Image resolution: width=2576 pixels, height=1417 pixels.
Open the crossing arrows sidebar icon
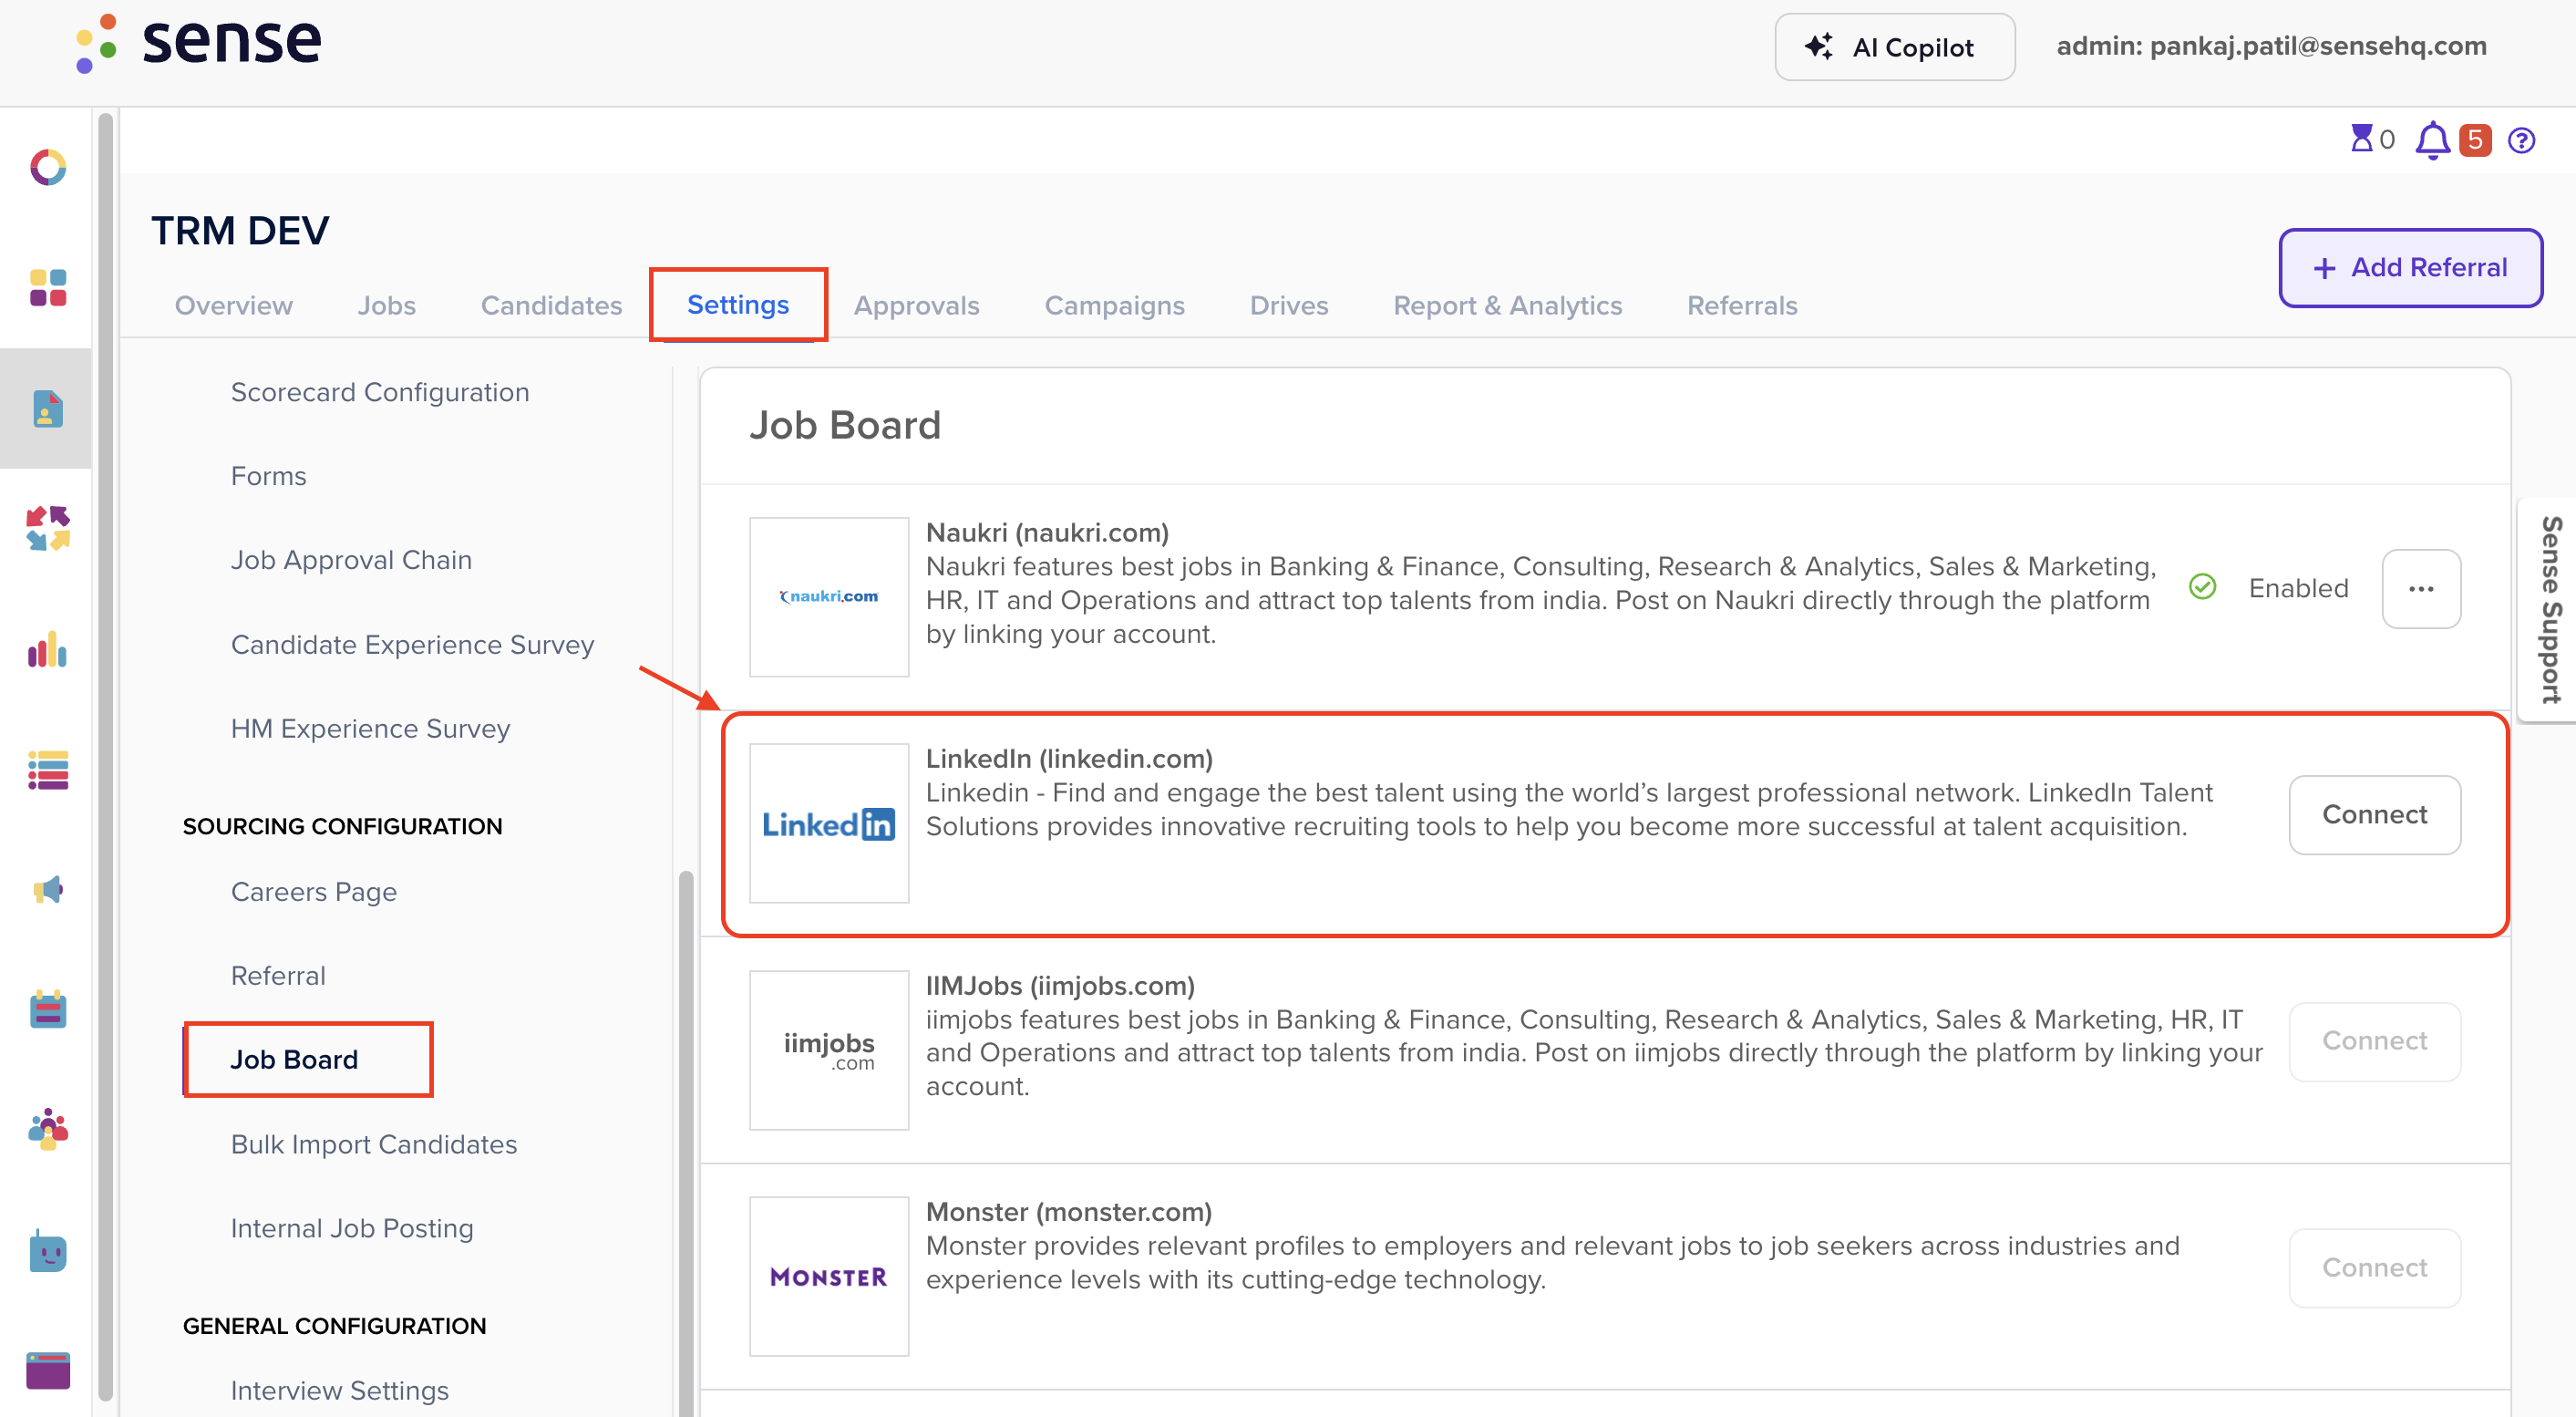pyautogui.click(x=48, y=528)
